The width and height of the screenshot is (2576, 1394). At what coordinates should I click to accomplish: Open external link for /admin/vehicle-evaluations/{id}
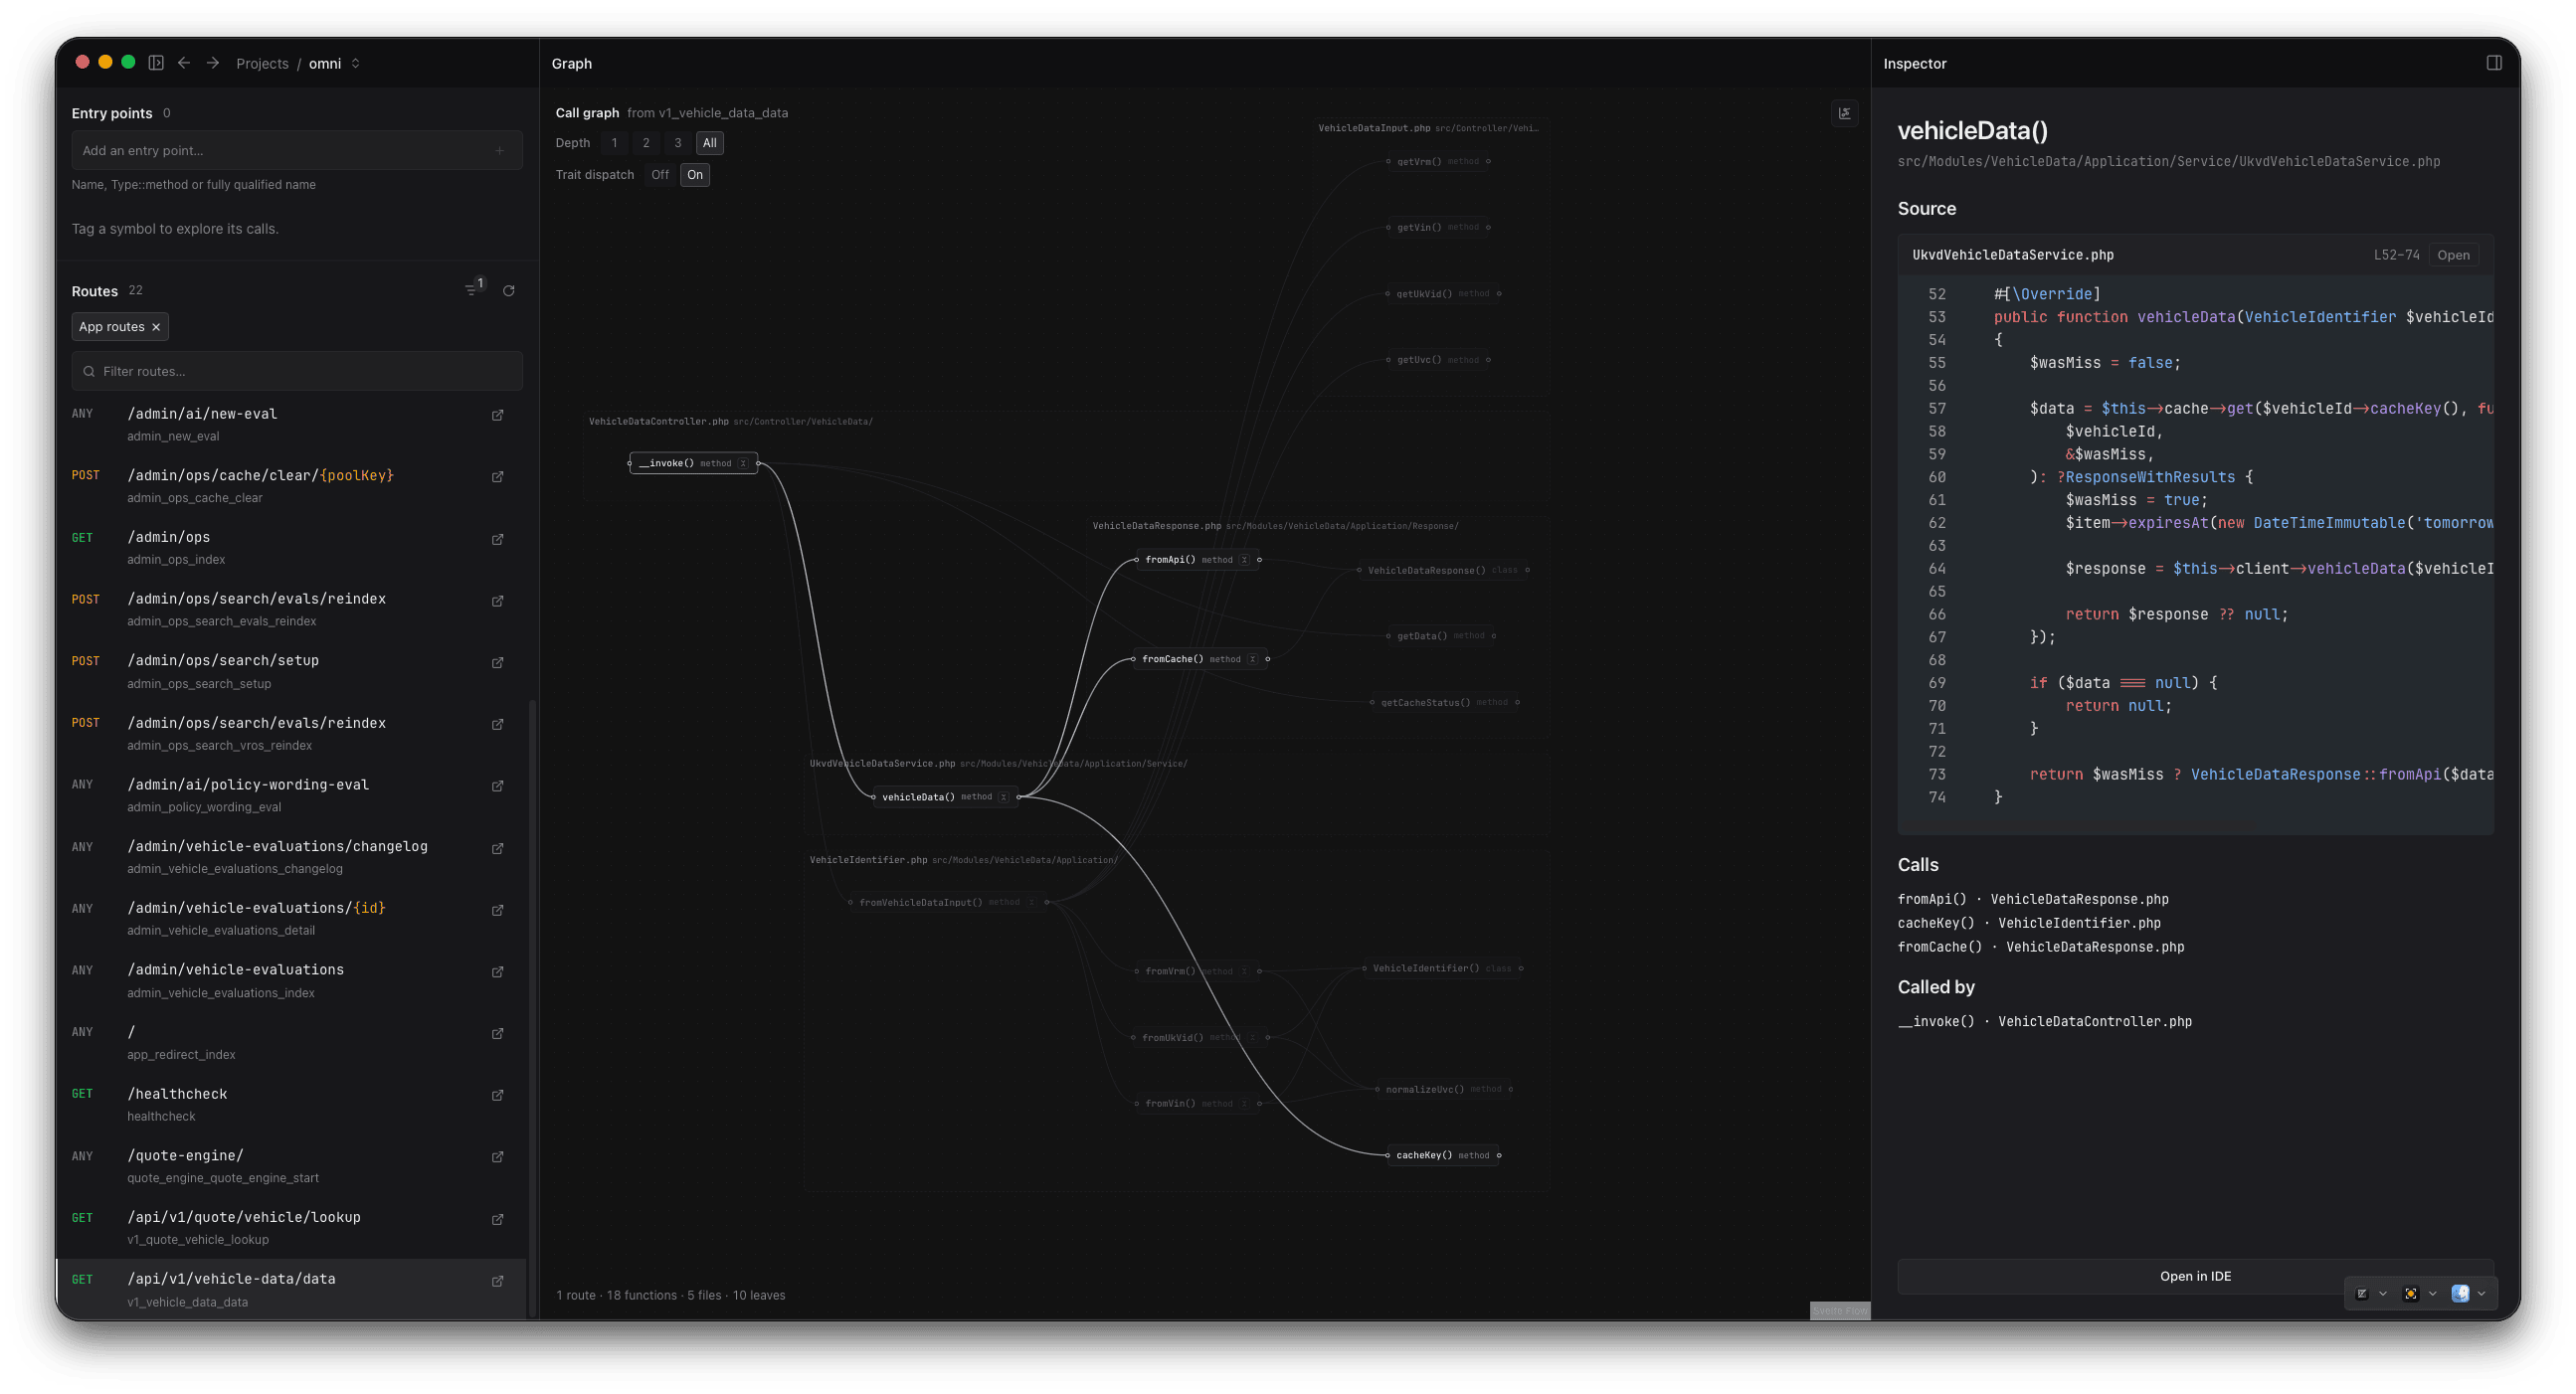click(x=497, y=910)
